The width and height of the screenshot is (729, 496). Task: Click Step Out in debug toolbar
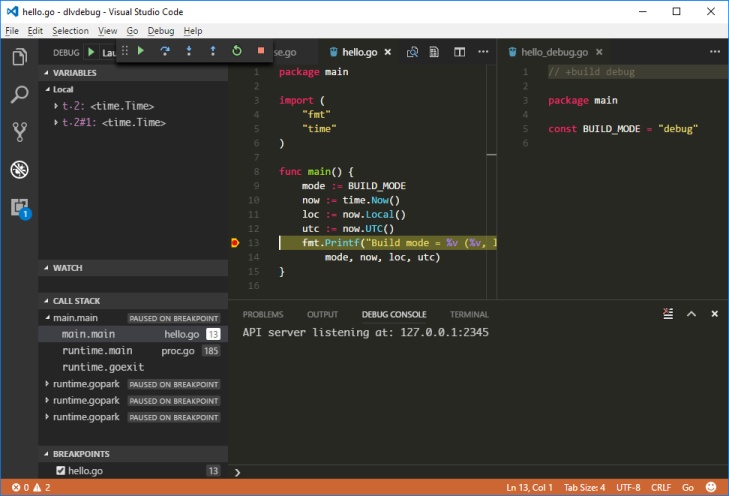pyautogui.click(x=213, y=51)
